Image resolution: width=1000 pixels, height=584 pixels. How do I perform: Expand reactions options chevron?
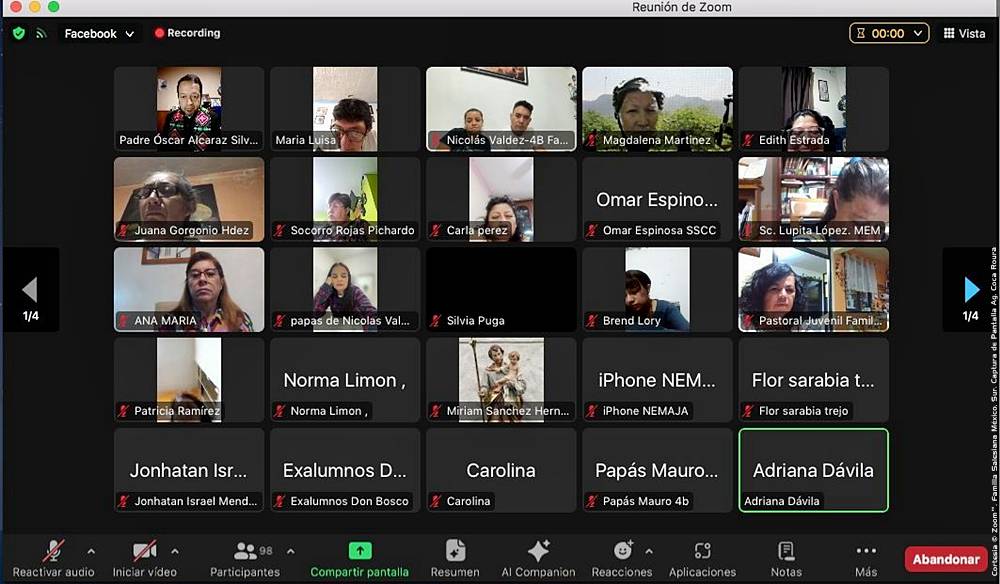point(649,551)
